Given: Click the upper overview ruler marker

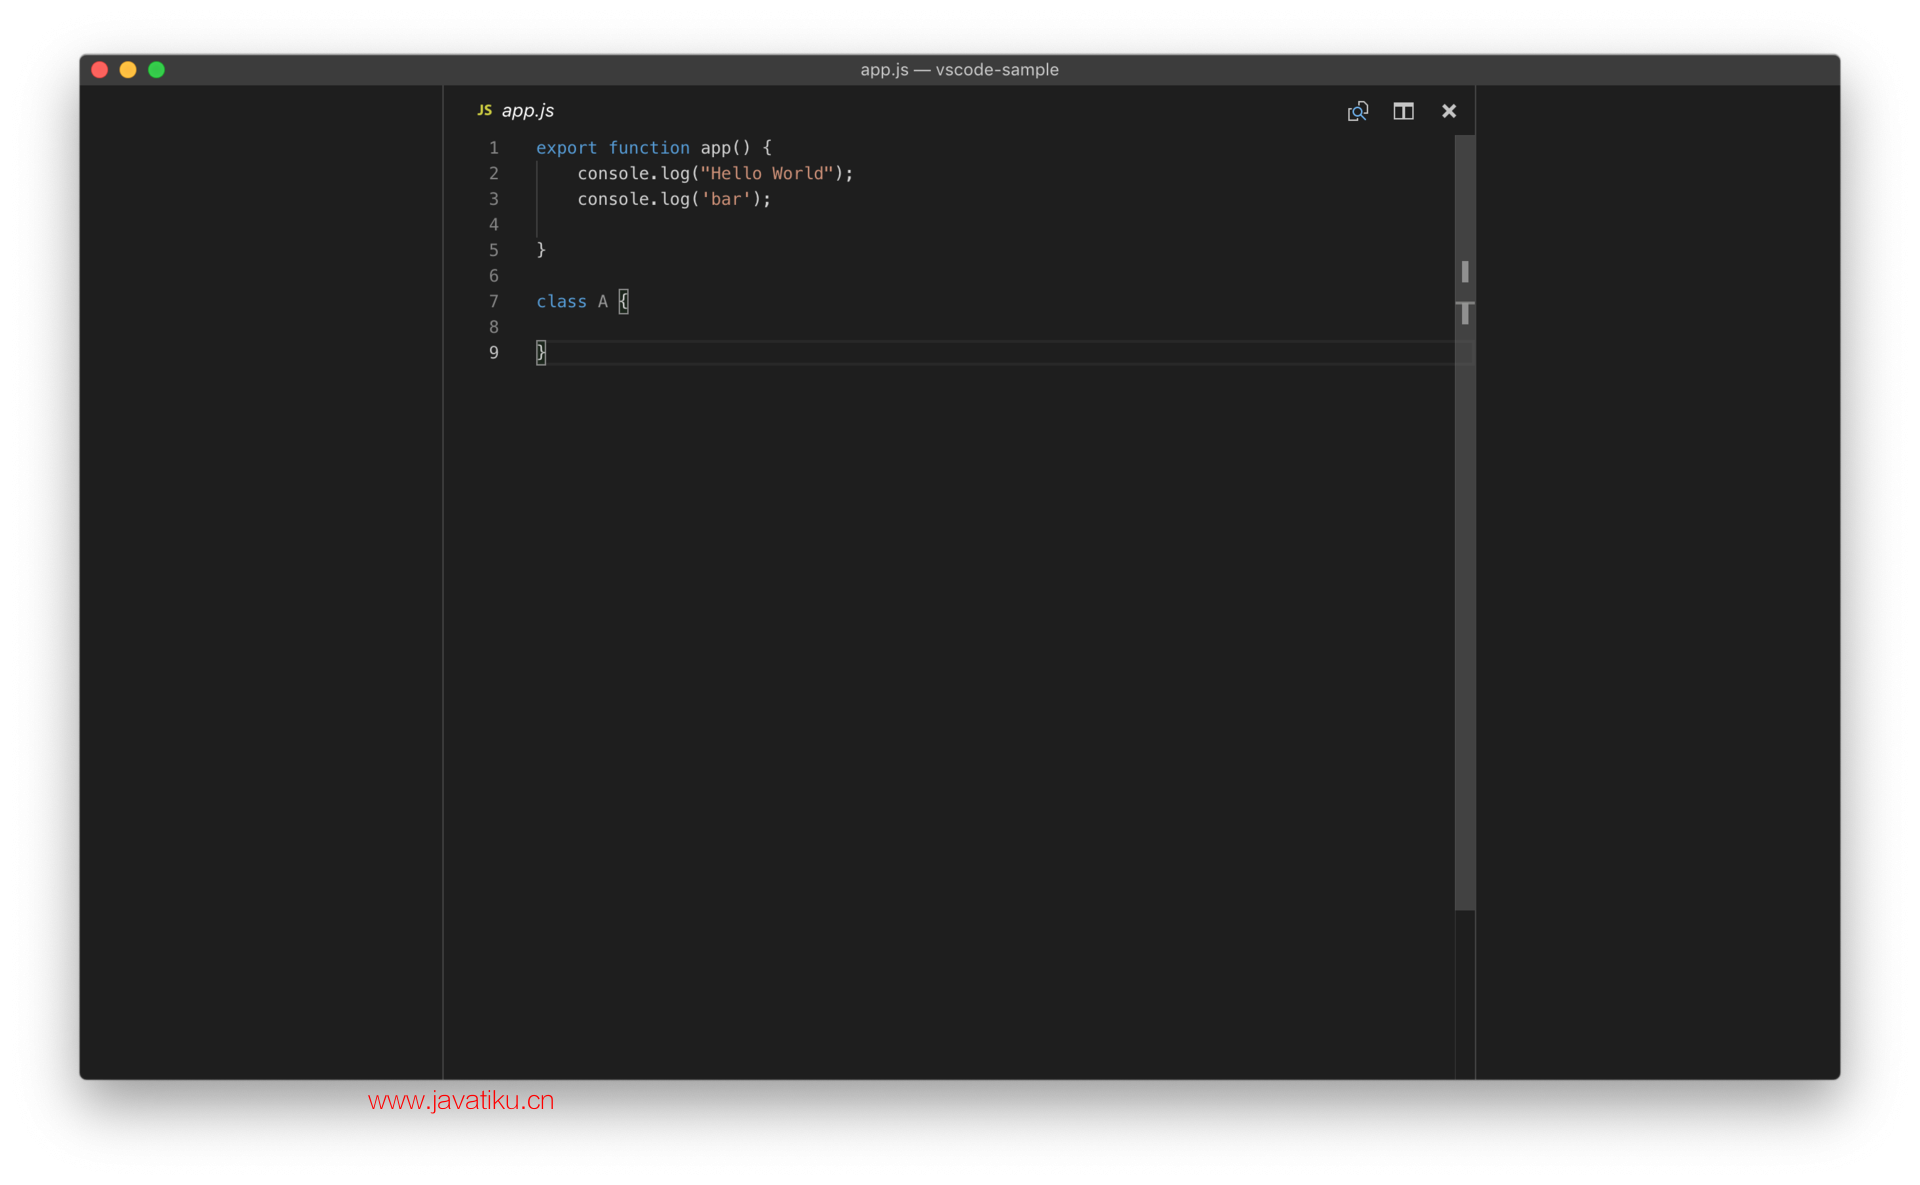Looking at the screenshot, I should click(x=1464, y=271).
